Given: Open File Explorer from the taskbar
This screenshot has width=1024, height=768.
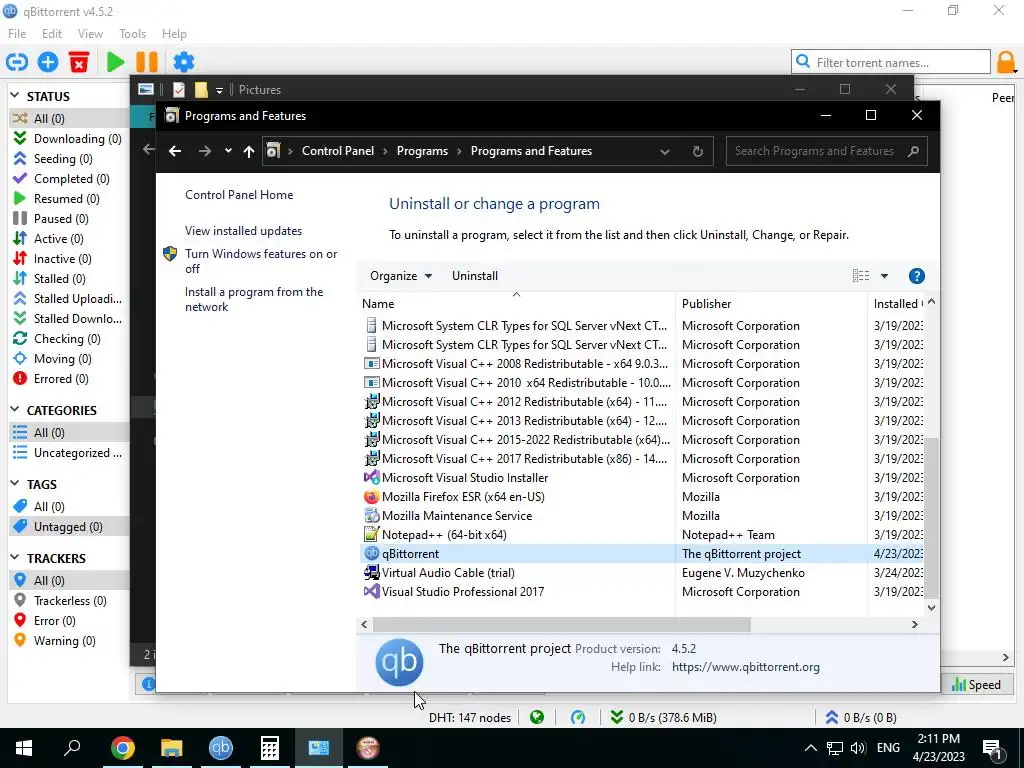Looking at the screenshot, I should [x=172, y=748].
